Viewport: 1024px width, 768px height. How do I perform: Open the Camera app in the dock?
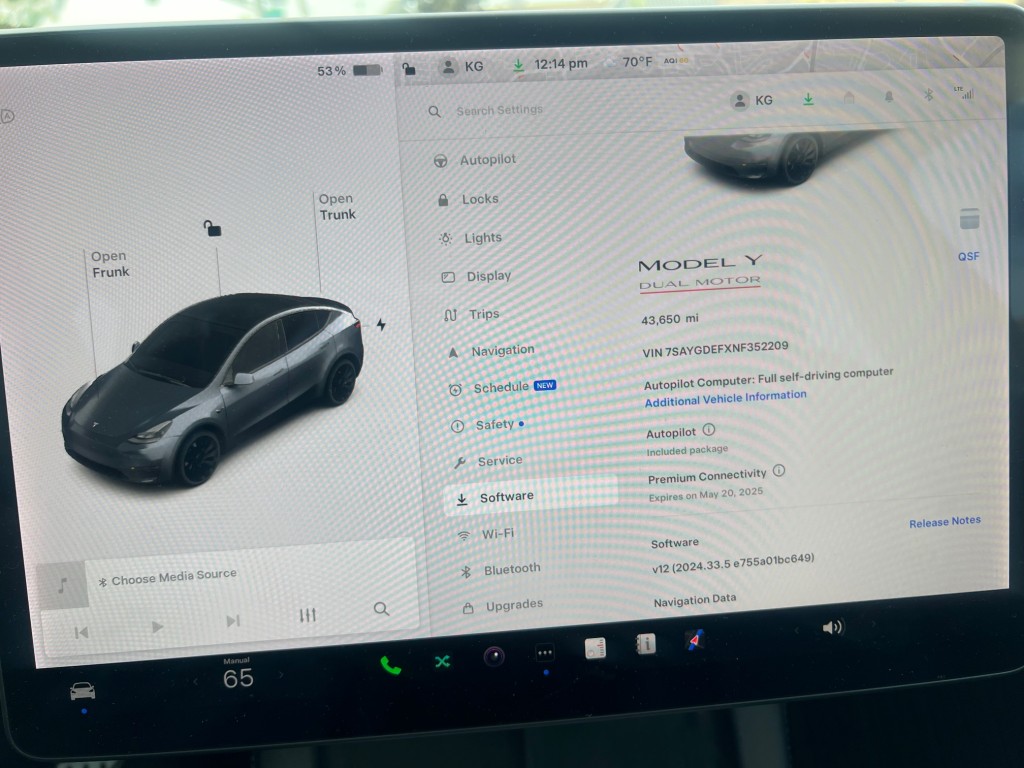[494, 656]
